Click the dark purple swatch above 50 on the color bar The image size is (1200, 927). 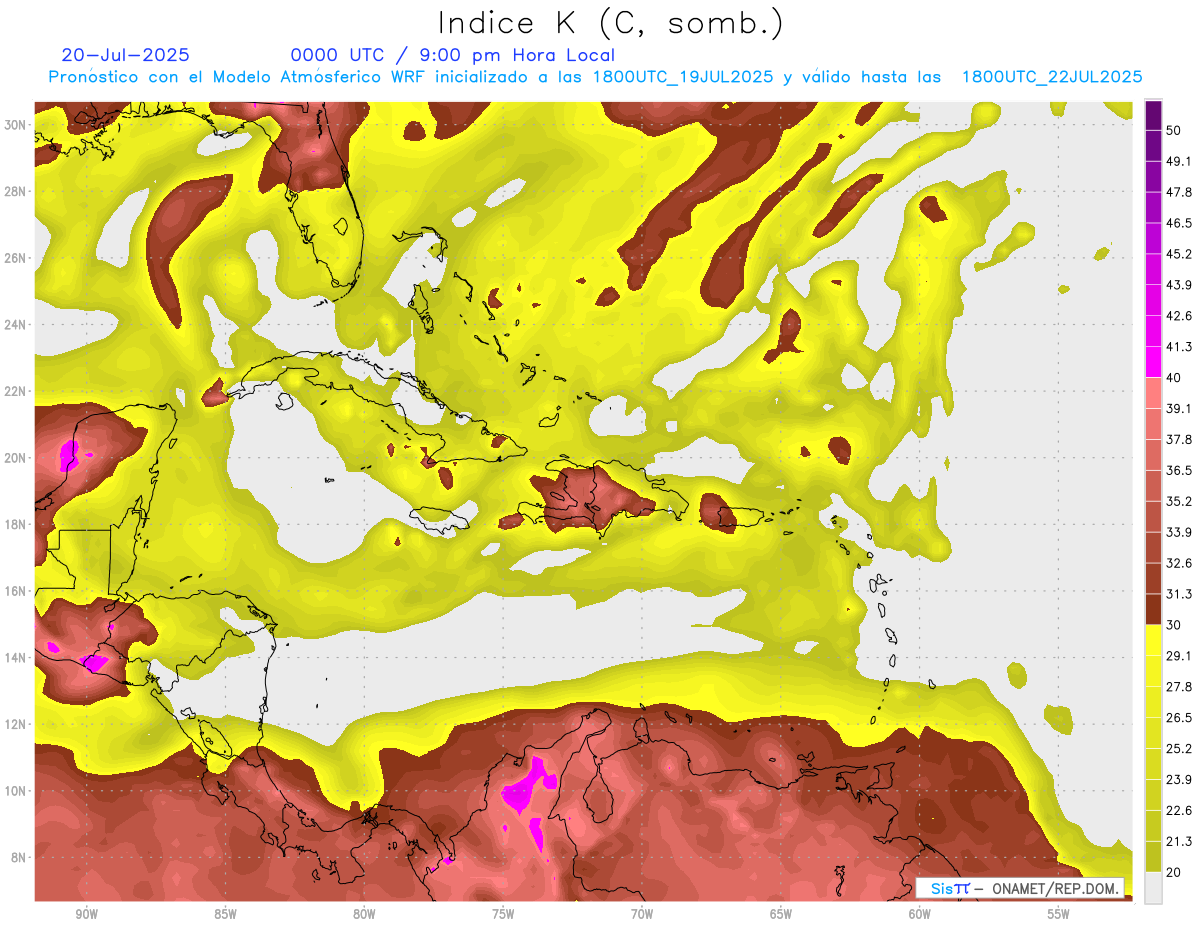tap(1153, 116)
